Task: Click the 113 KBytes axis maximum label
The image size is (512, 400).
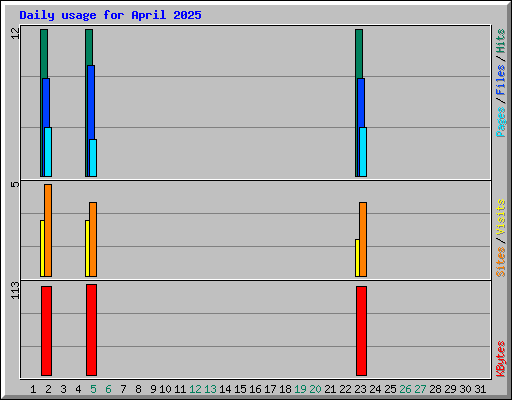Action: (x=15, y=290)
